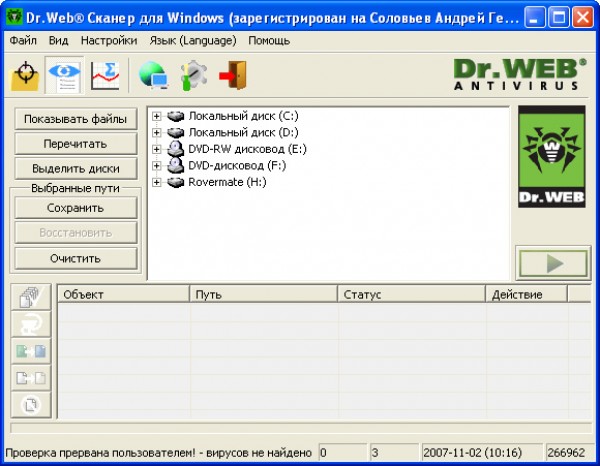Minimize the Dr.Web scanner window
Screen dimensions: 600x466
tap(535, 17)
